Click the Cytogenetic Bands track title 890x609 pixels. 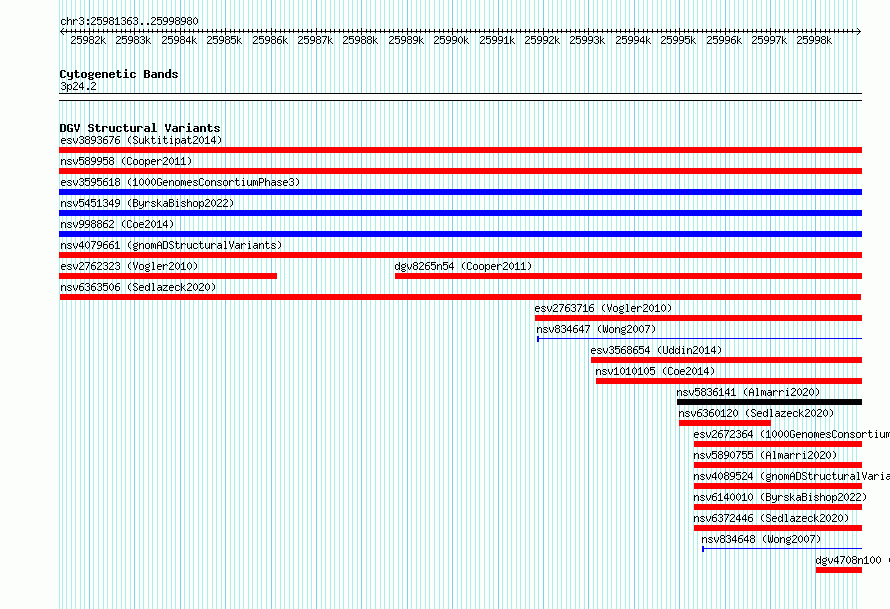pyautogui.click(x=119, y=74)
